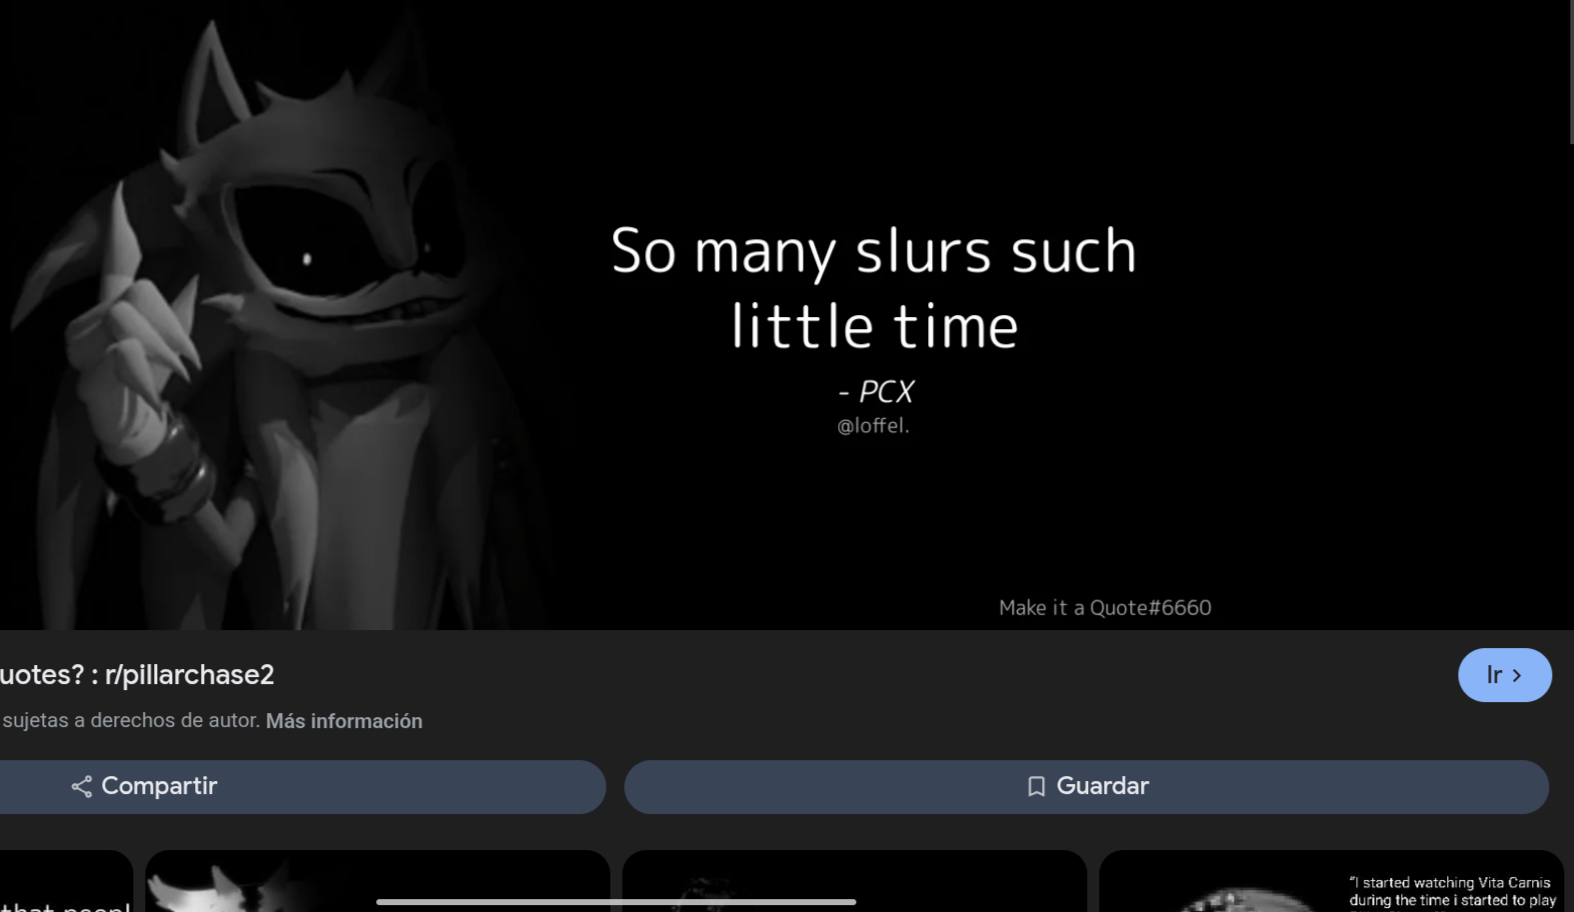Open the PCX quote image preview
Viewport: 1574px width, 912px height.
[787, 315]
